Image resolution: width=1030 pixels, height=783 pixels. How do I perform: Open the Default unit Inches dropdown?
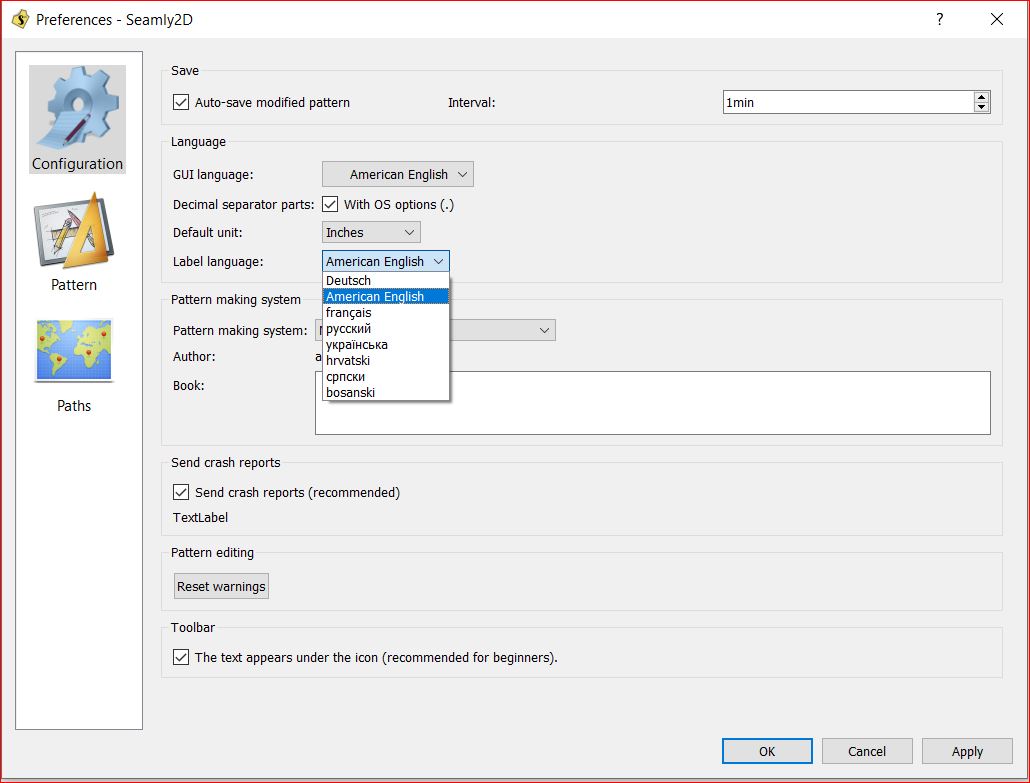(371, 232)
